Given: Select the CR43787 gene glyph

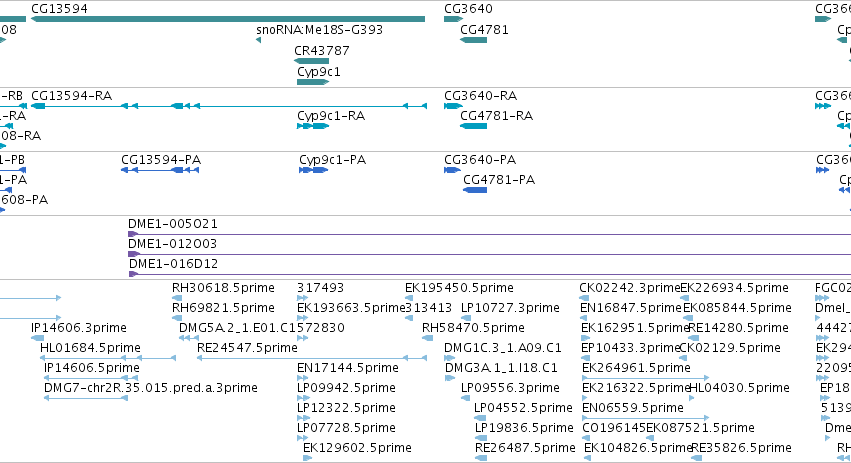Looking at the screenshot, I should (312, 61).
